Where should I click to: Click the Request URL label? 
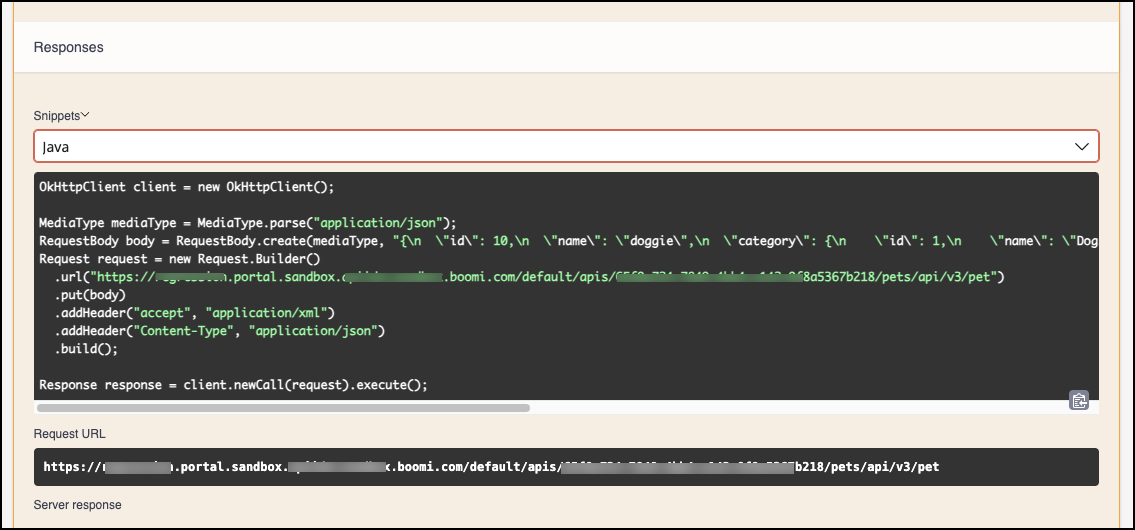pyautogui.click(x=70, y=434)
